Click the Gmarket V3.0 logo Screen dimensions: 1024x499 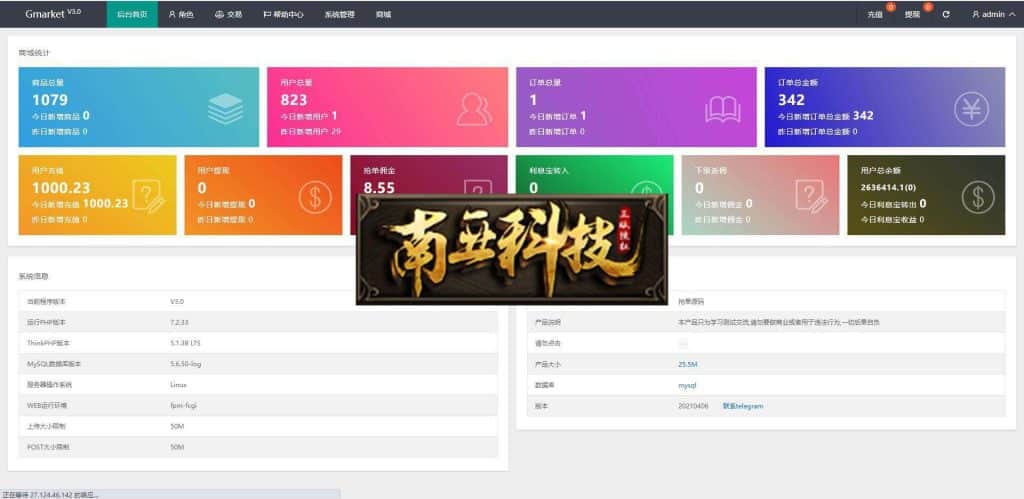click(53, 14)
